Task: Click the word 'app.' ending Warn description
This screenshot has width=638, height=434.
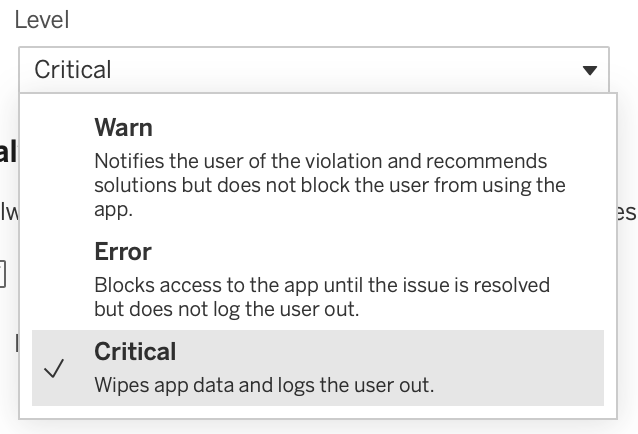Action: click(x=114, y=210)
